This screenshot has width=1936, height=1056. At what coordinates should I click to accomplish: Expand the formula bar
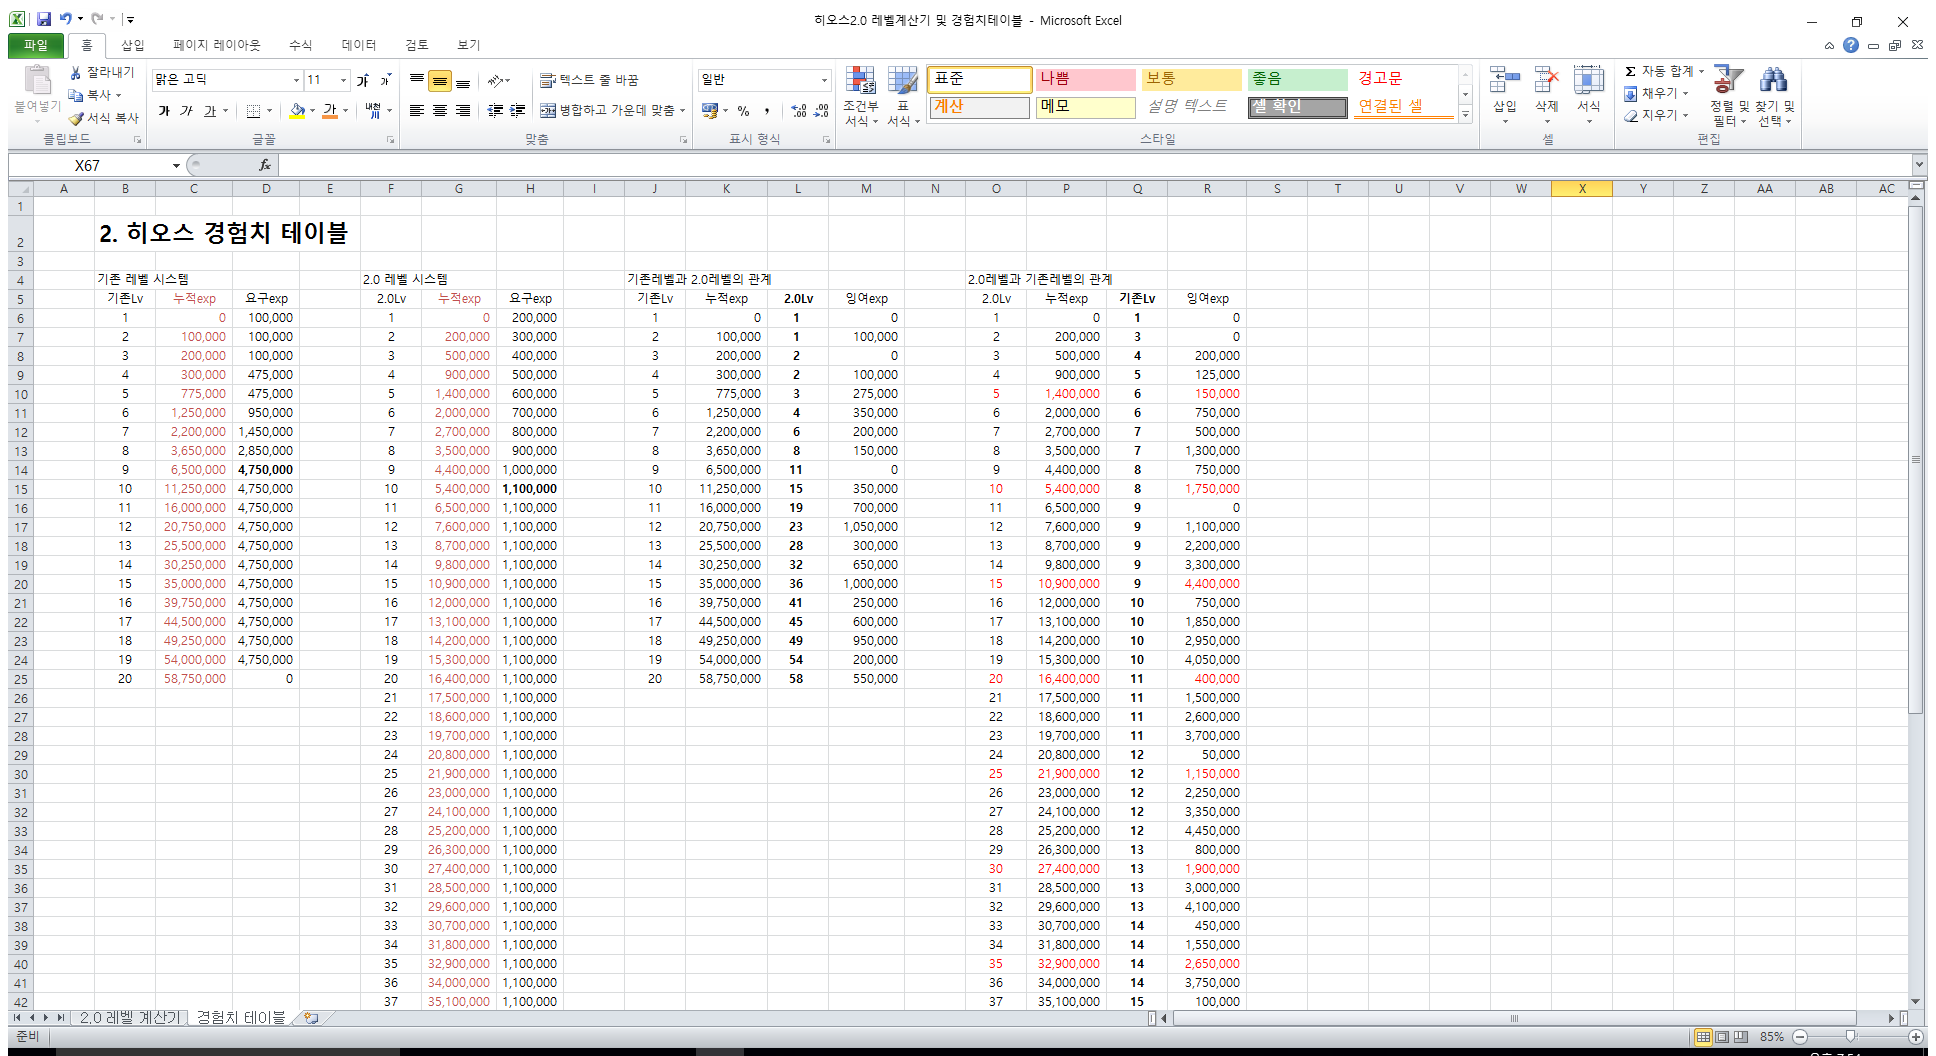pyautogui.click(x=1919, y=165)
